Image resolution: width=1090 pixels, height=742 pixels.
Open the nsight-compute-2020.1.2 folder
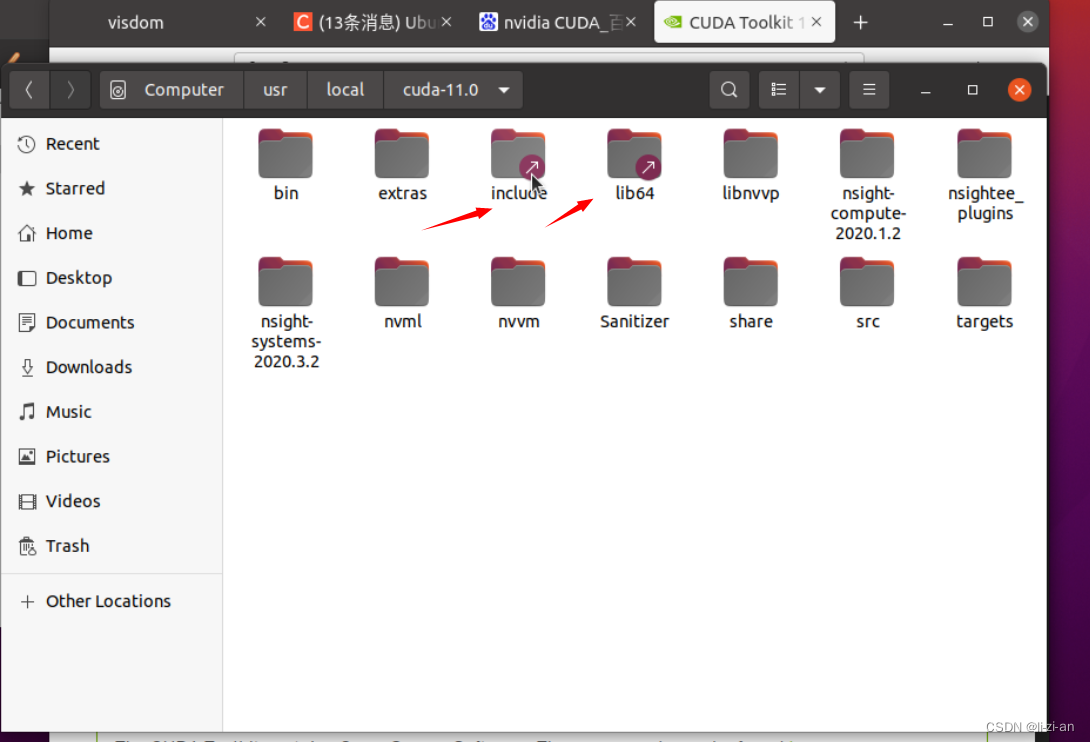coord(867,184)
